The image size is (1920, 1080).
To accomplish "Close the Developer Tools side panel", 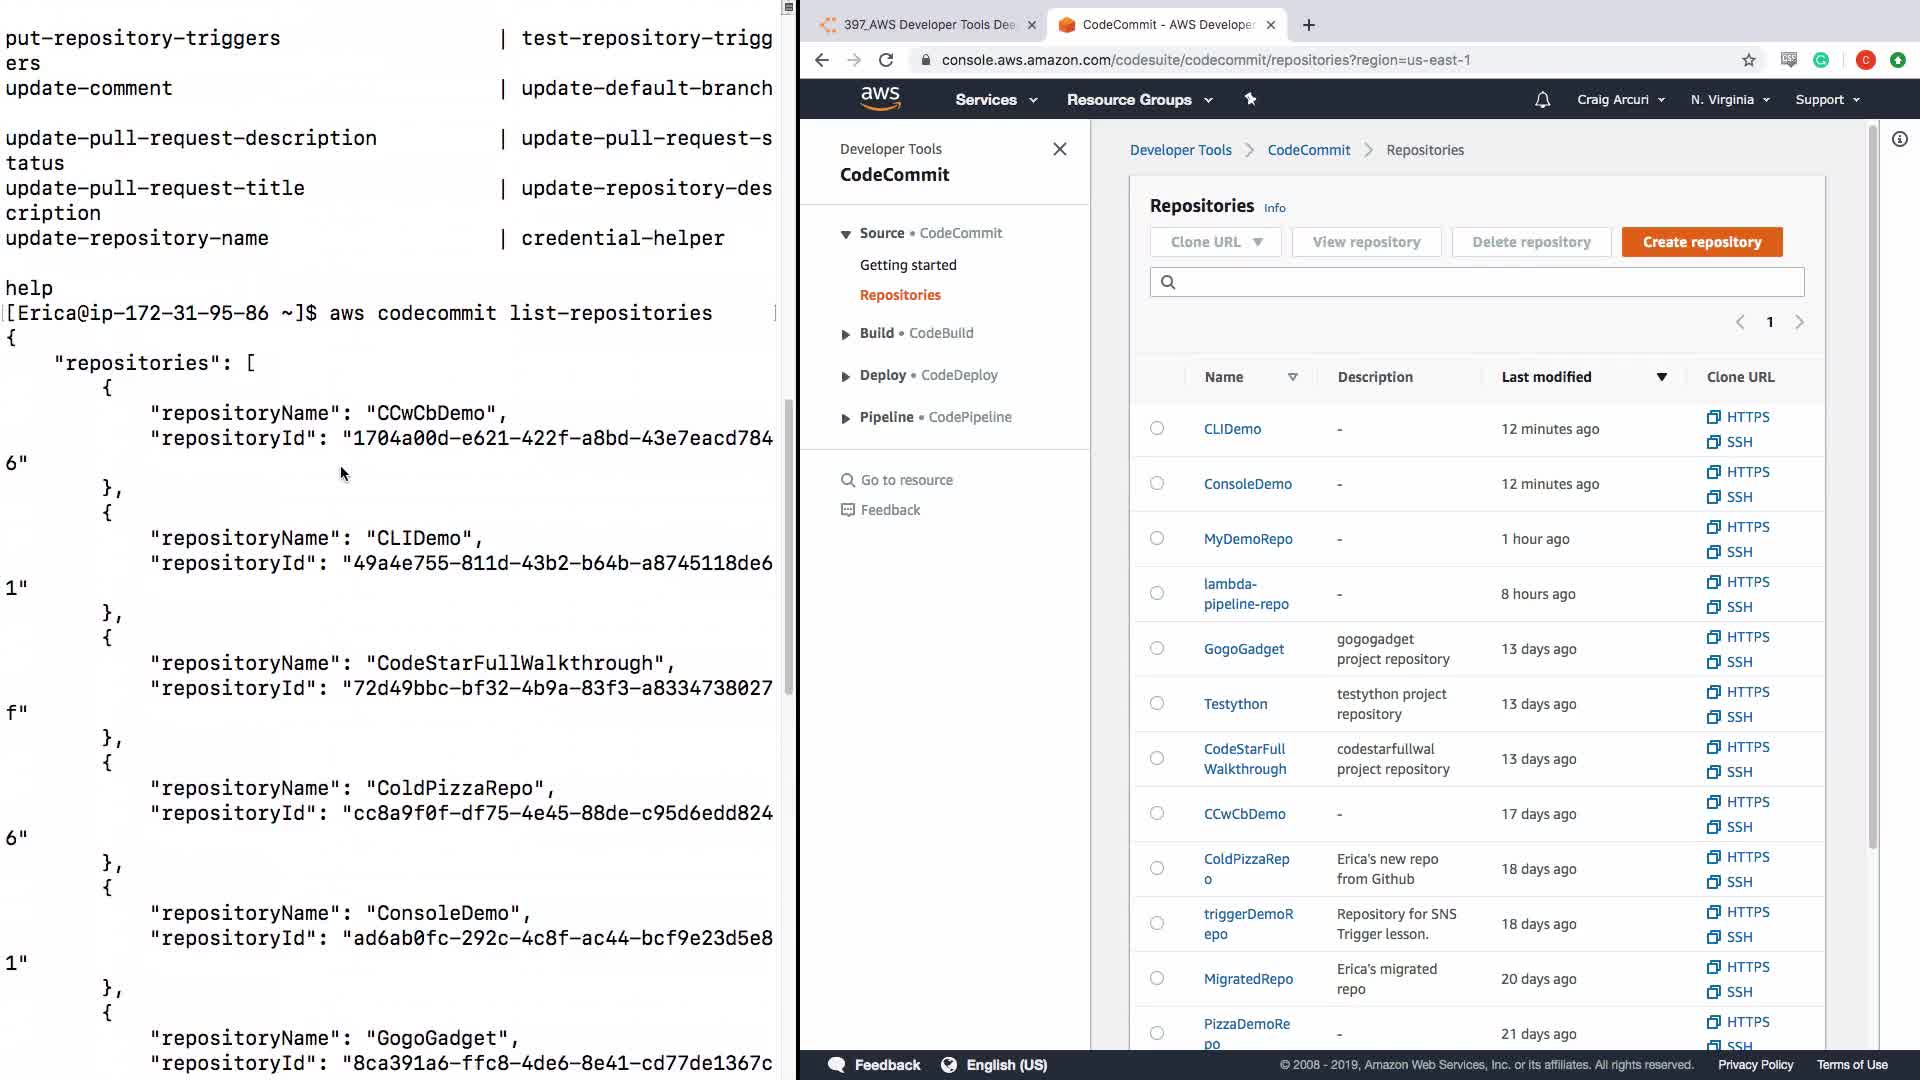I will click(x=1060, y=149).
